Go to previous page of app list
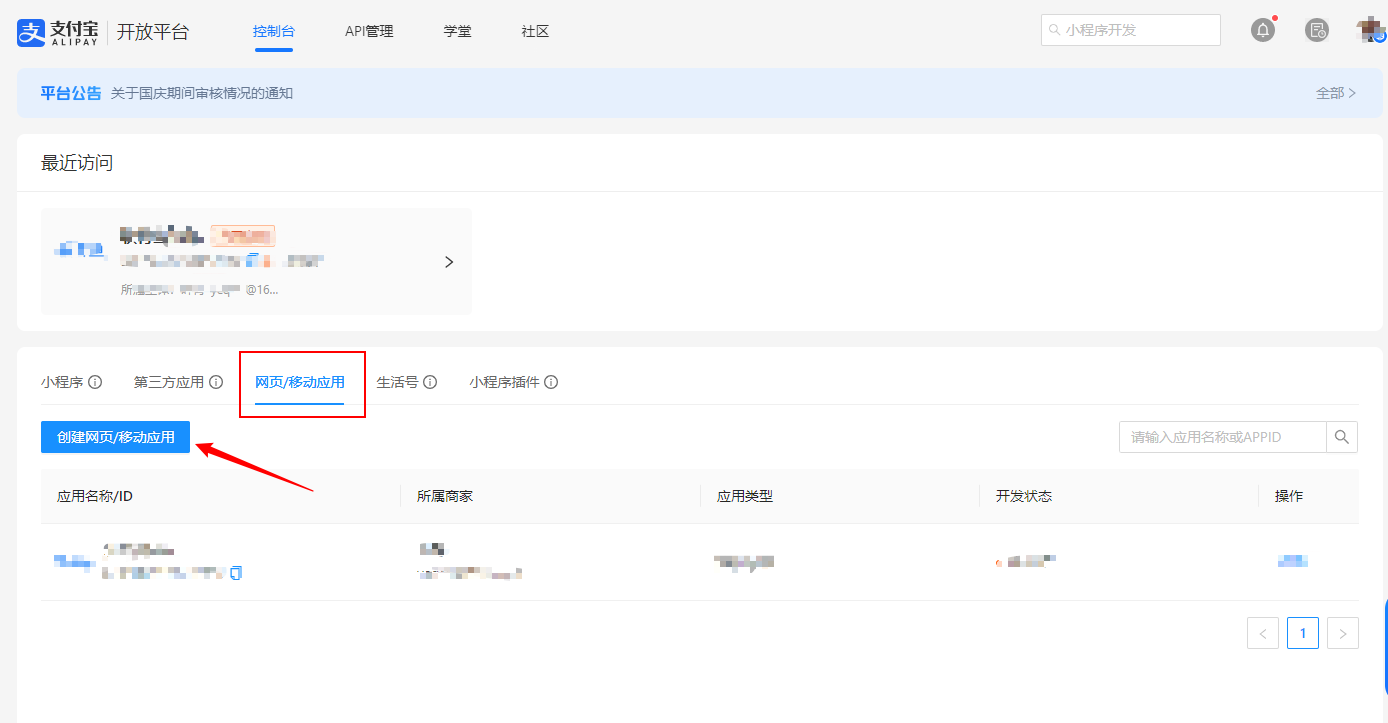Screen dimensions: 1388x723 pos(1263,633)
